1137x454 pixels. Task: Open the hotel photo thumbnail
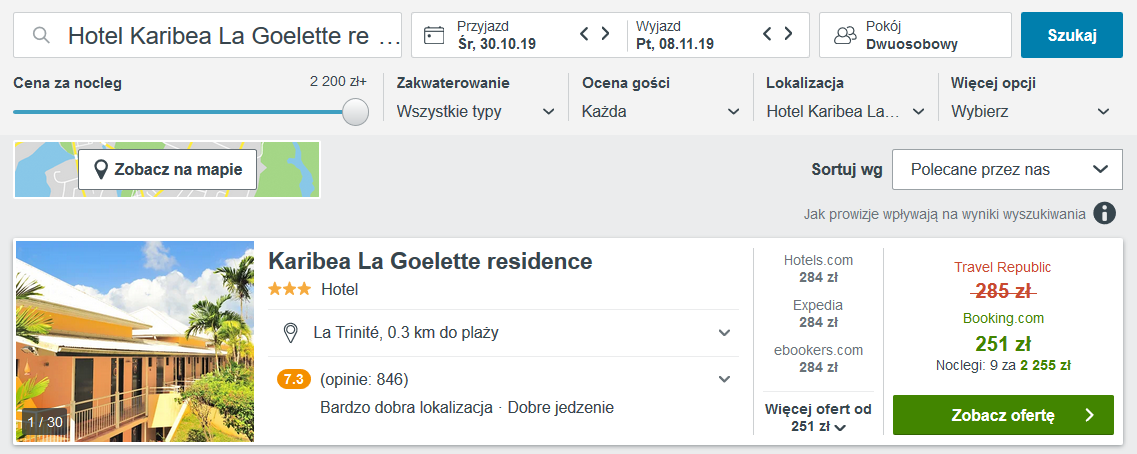[135, 342]
